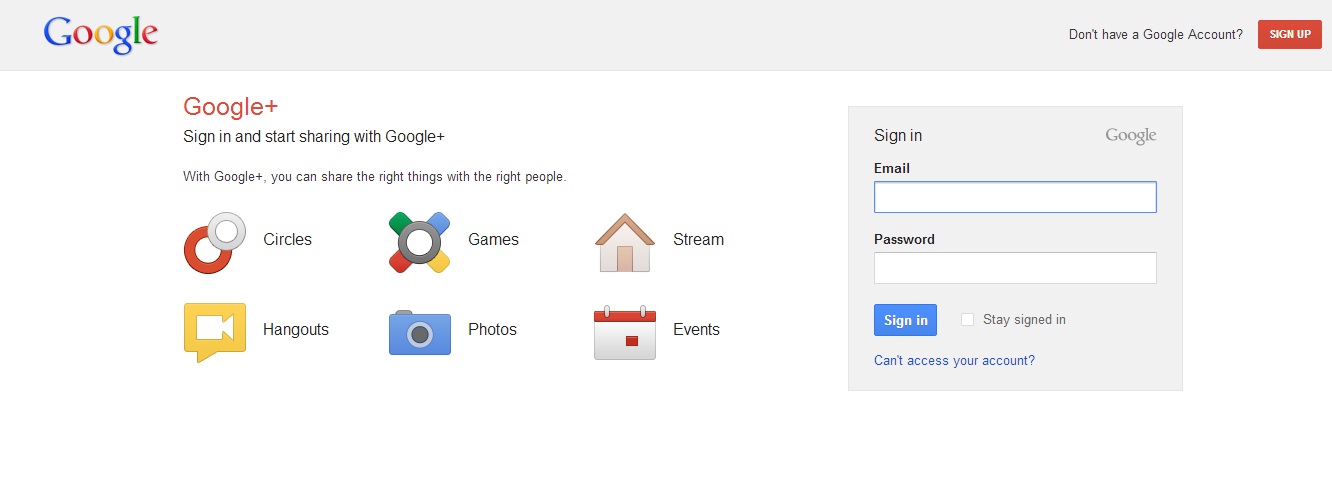Open the Events calendar icon

[x=625, y=332]
